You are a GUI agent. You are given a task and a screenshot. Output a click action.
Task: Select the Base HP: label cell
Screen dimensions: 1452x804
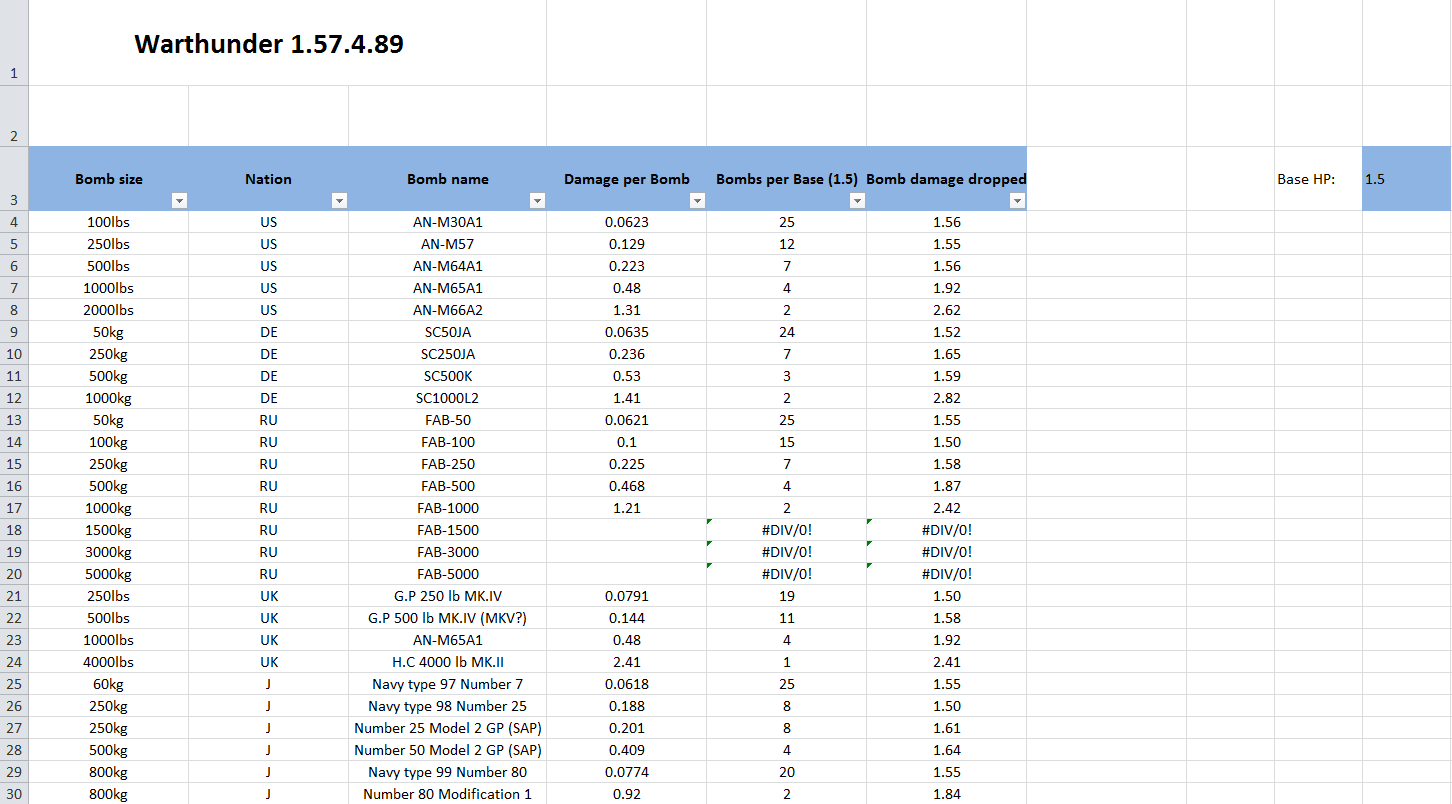coord(1318,179)
